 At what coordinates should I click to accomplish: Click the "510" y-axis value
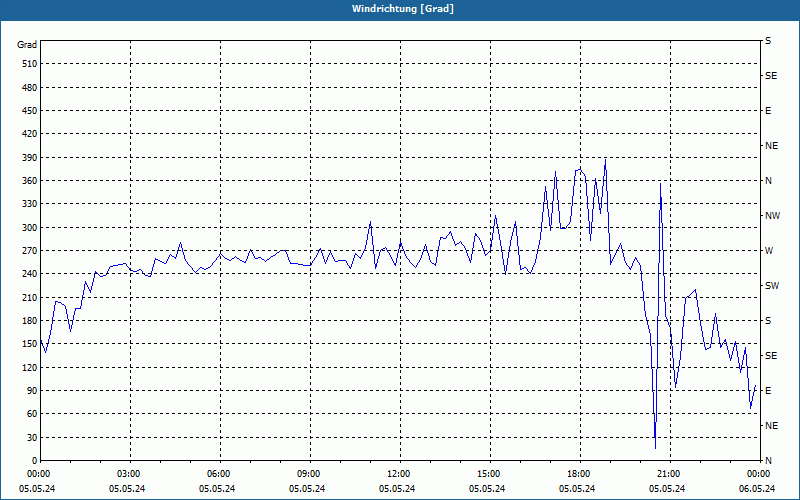click(x=30, y=64)
